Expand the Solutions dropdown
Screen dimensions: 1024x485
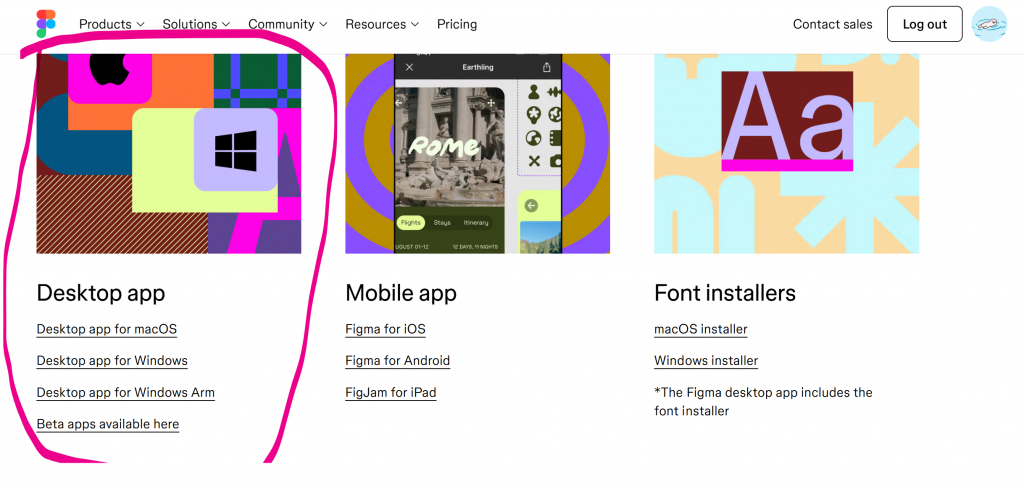(196, 24)
